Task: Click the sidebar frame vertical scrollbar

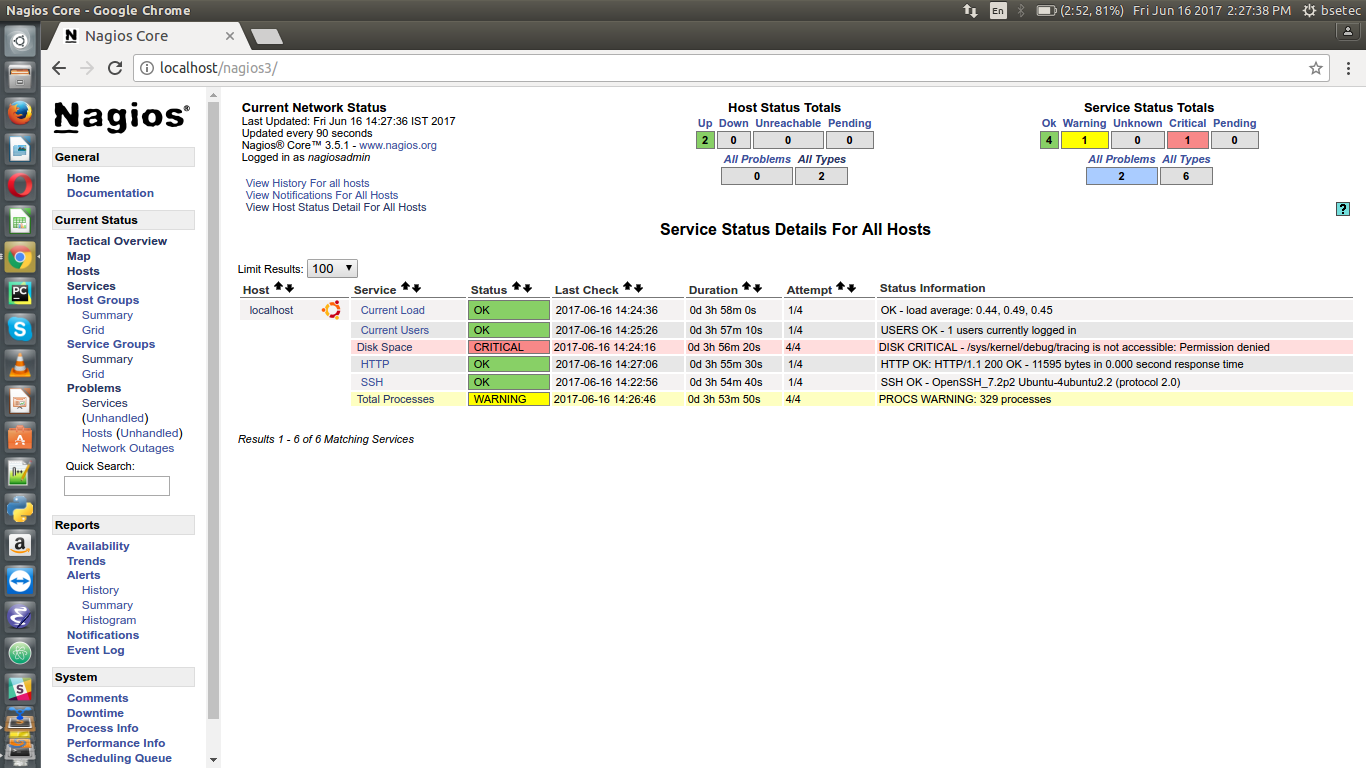Action: pyautogui.click(x=213, y=410)
